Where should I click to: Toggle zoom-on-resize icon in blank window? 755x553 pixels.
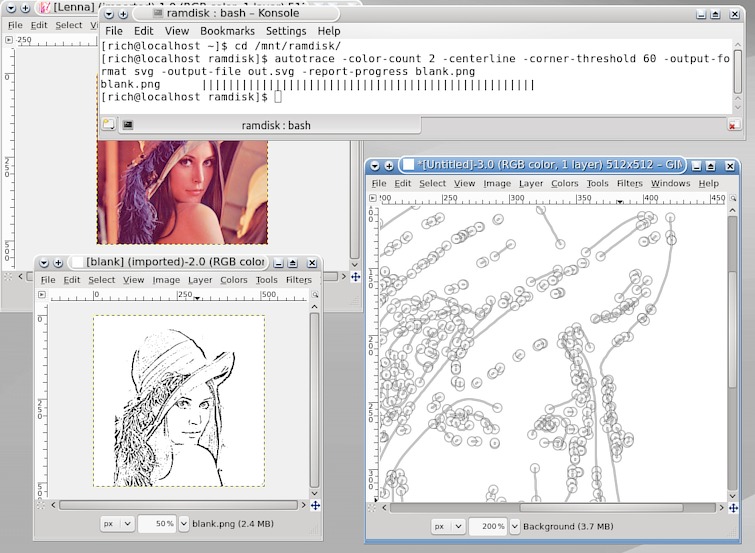315,294
